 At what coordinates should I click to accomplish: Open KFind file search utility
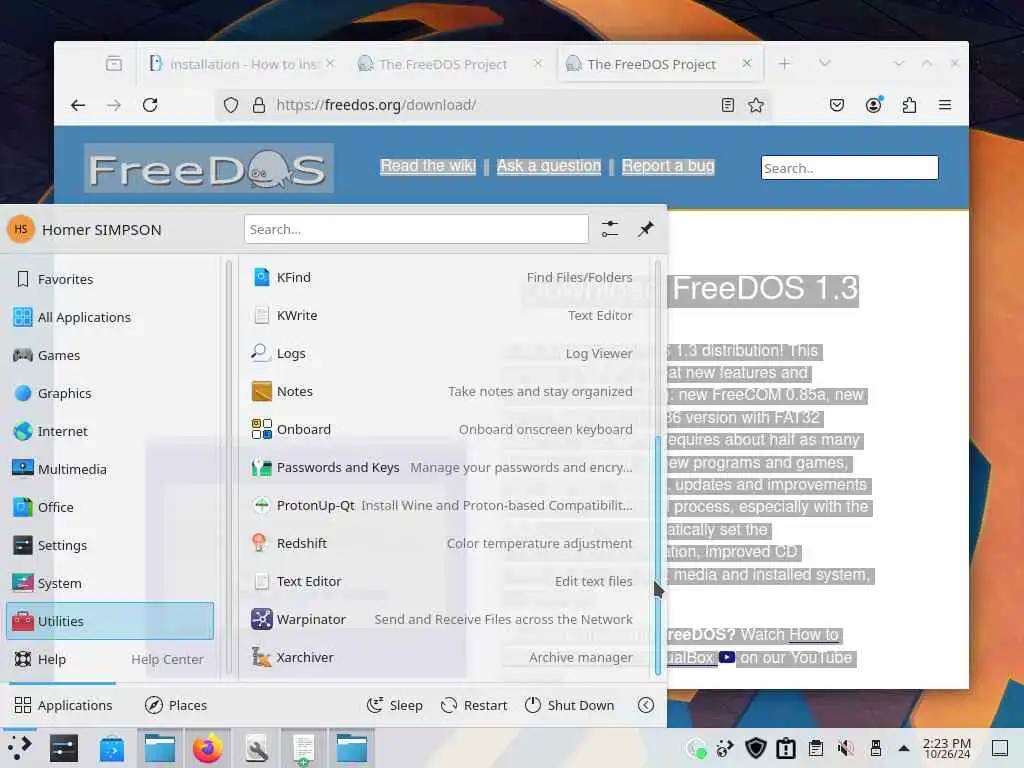[441, 278]
